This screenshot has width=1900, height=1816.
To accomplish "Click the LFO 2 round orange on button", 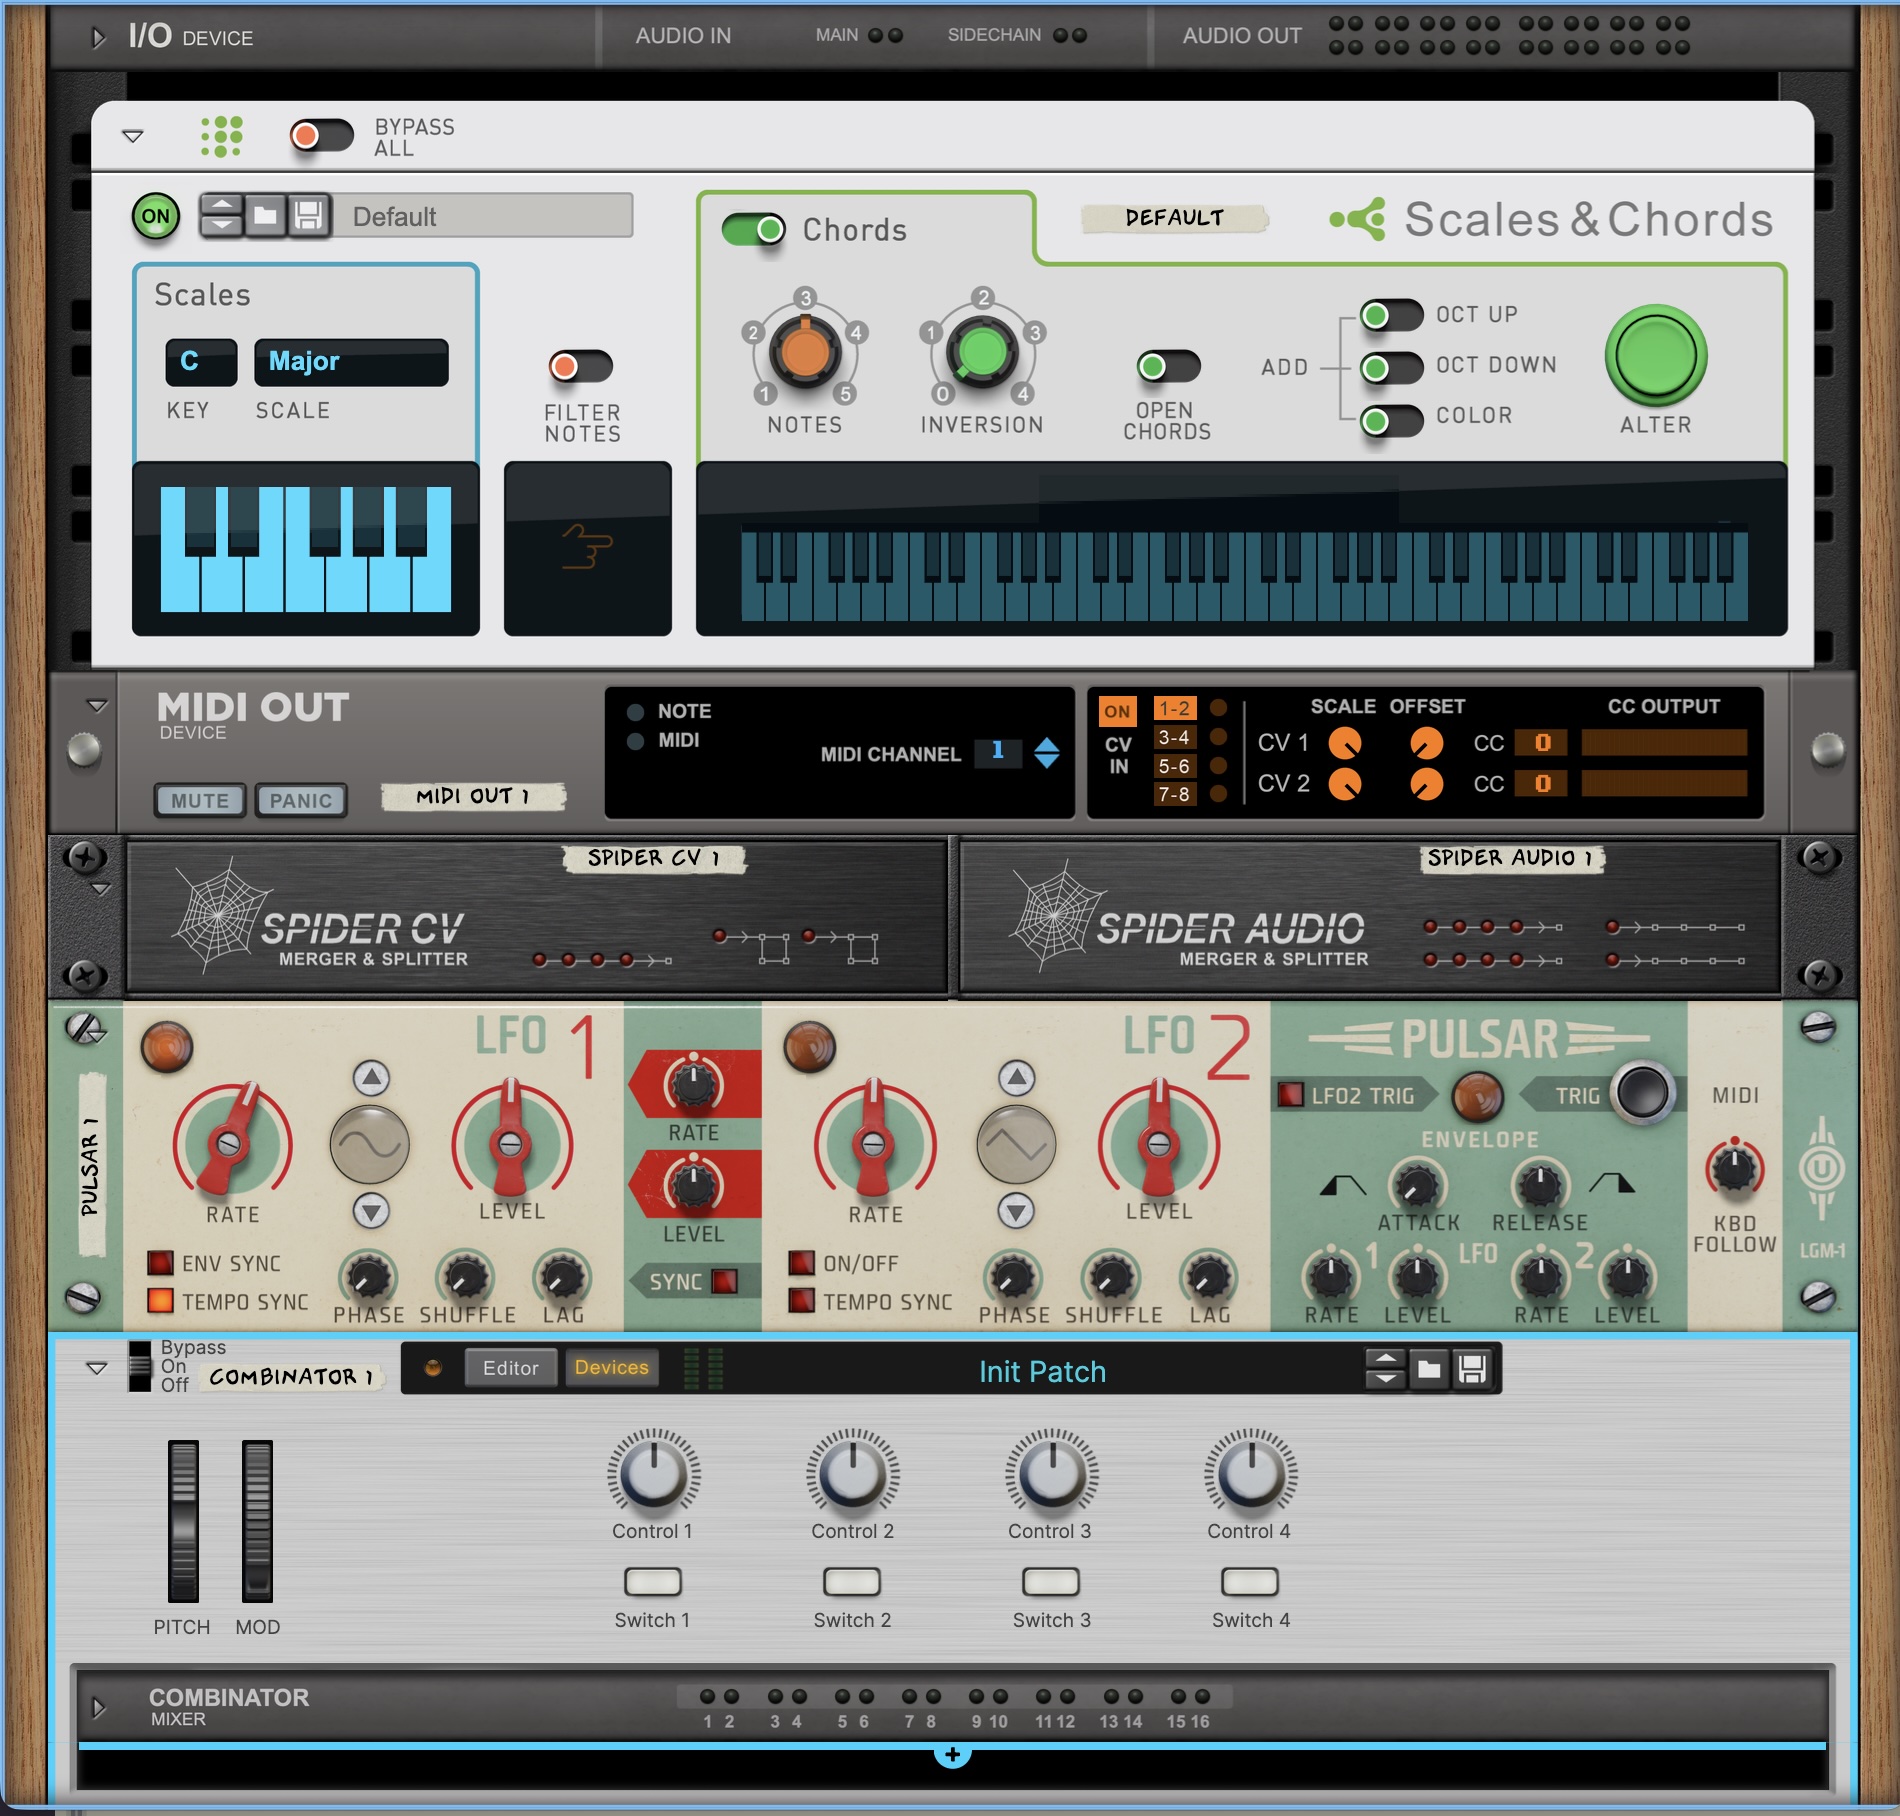I will pyautogui.click(x=809, y=1047).
